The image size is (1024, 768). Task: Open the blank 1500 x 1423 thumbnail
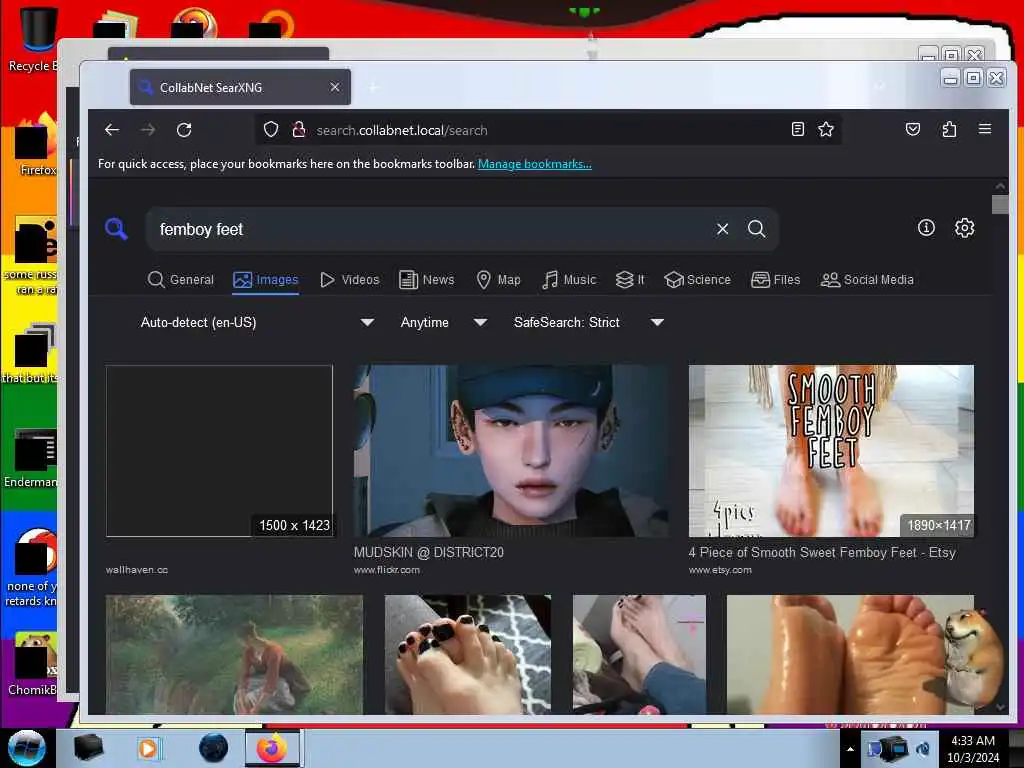pyautogui.click(x=219, y=451)
